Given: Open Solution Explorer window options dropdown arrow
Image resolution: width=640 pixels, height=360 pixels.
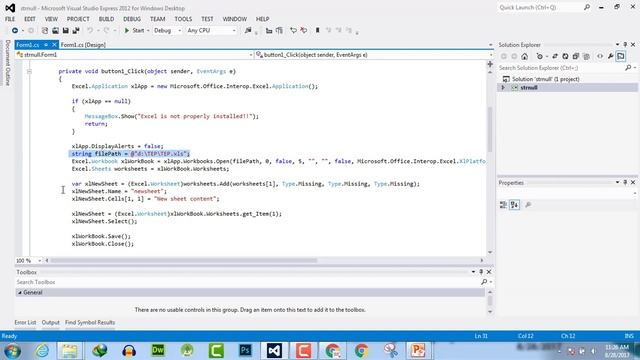Looking at the screenshot, I should click(618, 44).
